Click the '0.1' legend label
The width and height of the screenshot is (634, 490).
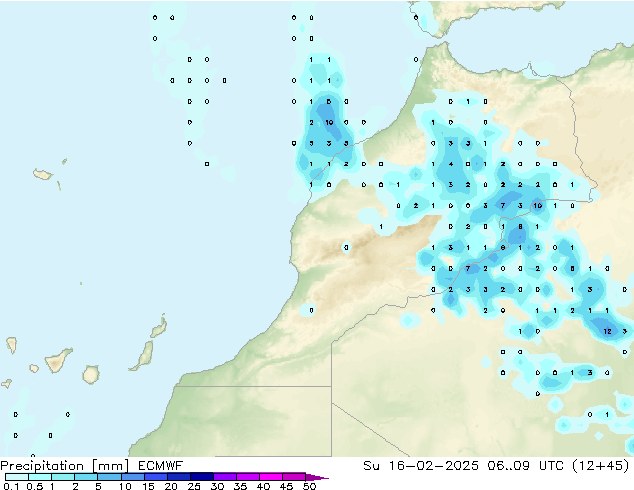click(11, 486)
